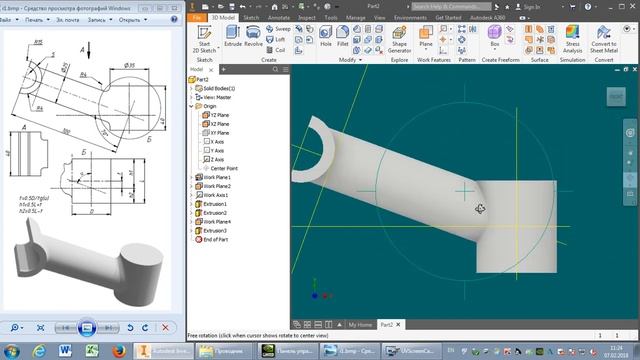
Task: Click the Undo arrow in quick access toolbar
Action: [x=243, y=7]
